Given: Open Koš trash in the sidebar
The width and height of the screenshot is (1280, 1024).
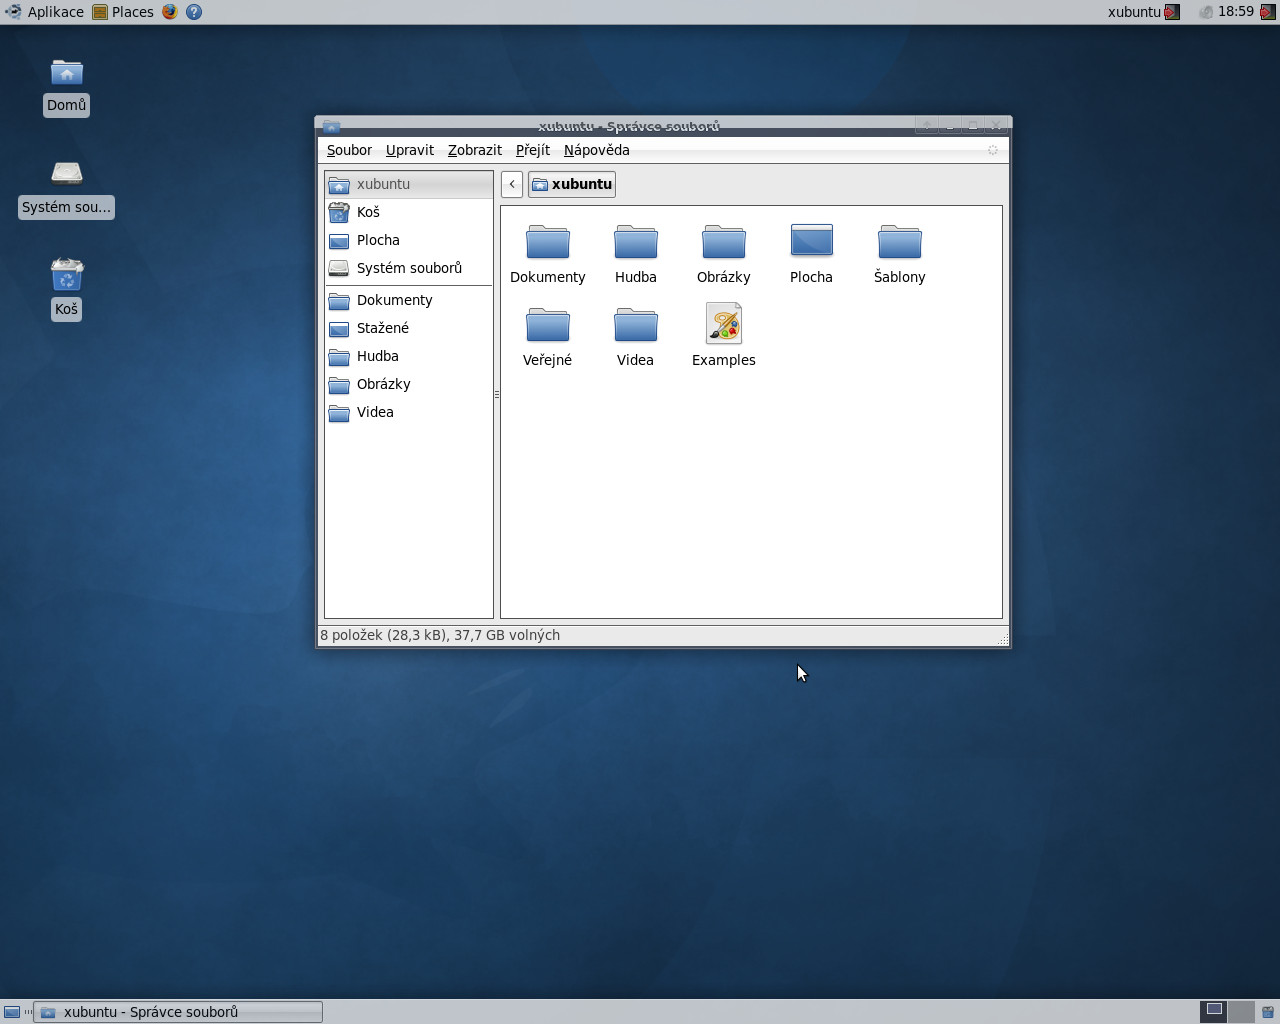Looking at the screenshot, I should coord(409,212).
